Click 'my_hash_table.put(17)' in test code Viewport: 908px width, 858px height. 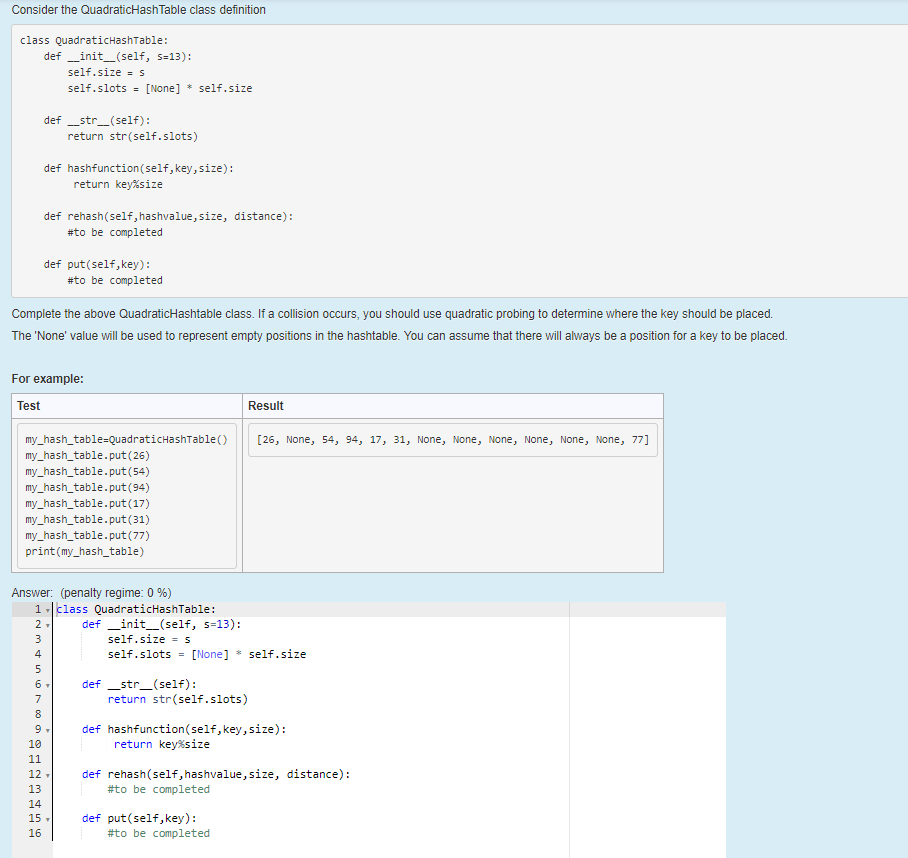pyautogui.click(x=87, y=504)
